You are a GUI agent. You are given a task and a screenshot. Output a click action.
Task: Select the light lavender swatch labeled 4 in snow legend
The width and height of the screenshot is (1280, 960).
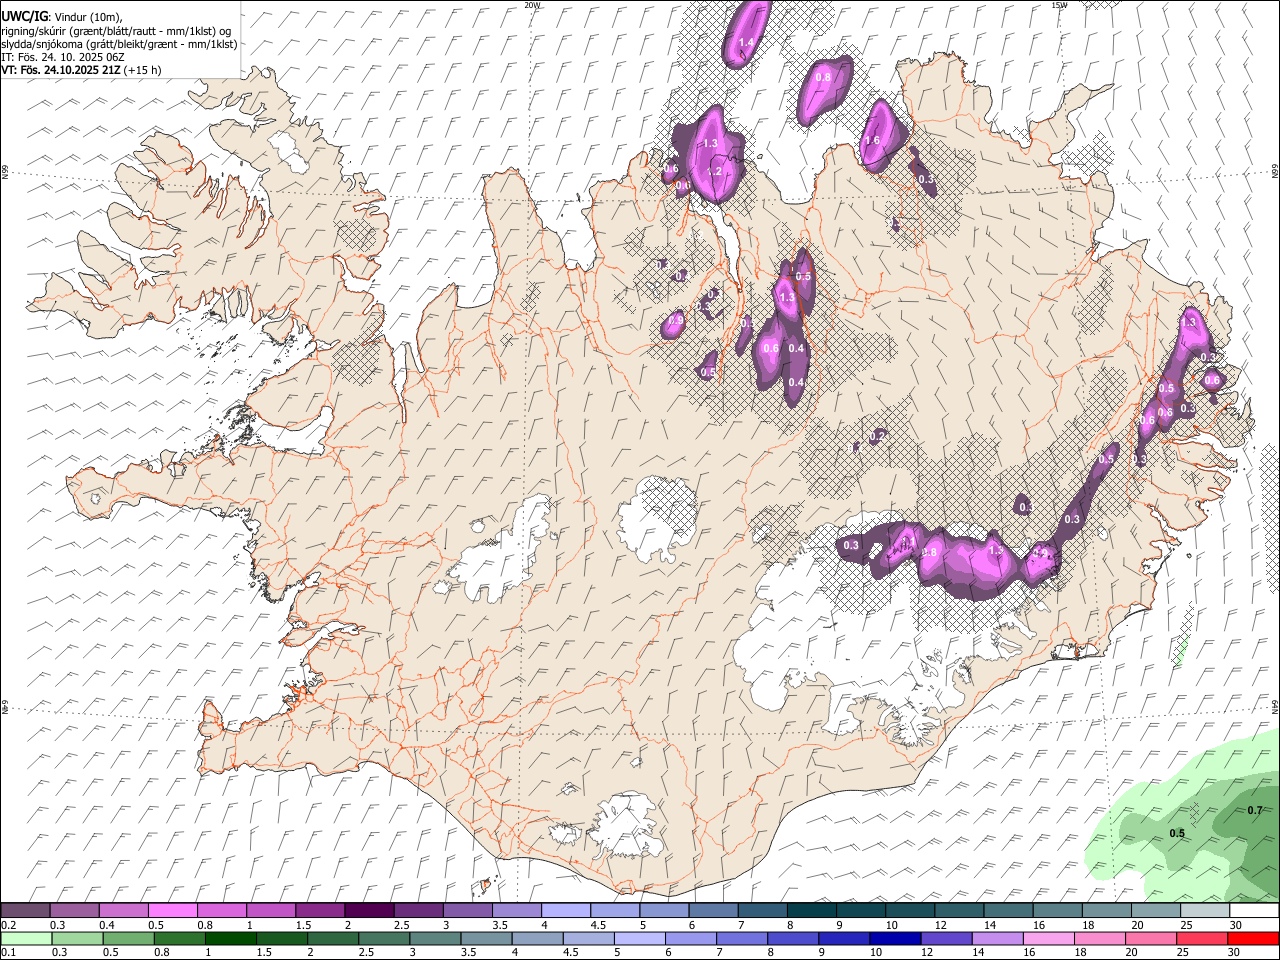point(566,911)
